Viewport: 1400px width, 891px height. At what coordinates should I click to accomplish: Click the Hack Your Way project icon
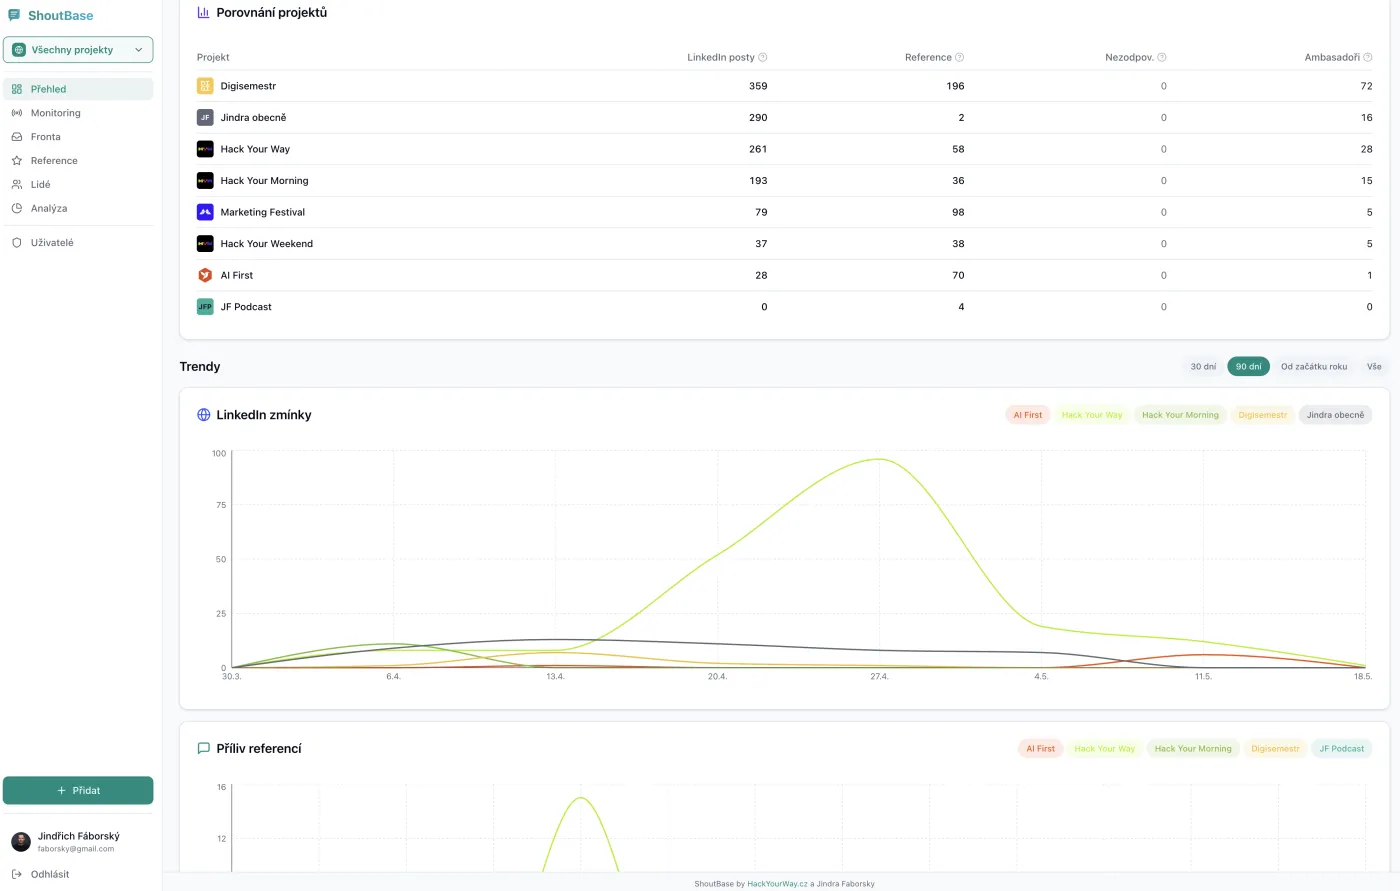205,149
